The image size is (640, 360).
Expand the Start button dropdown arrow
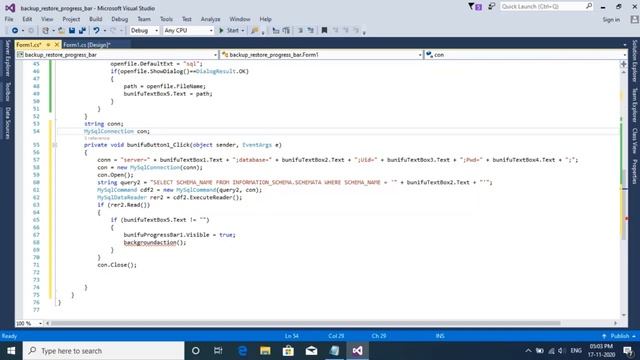pos(242,31)
